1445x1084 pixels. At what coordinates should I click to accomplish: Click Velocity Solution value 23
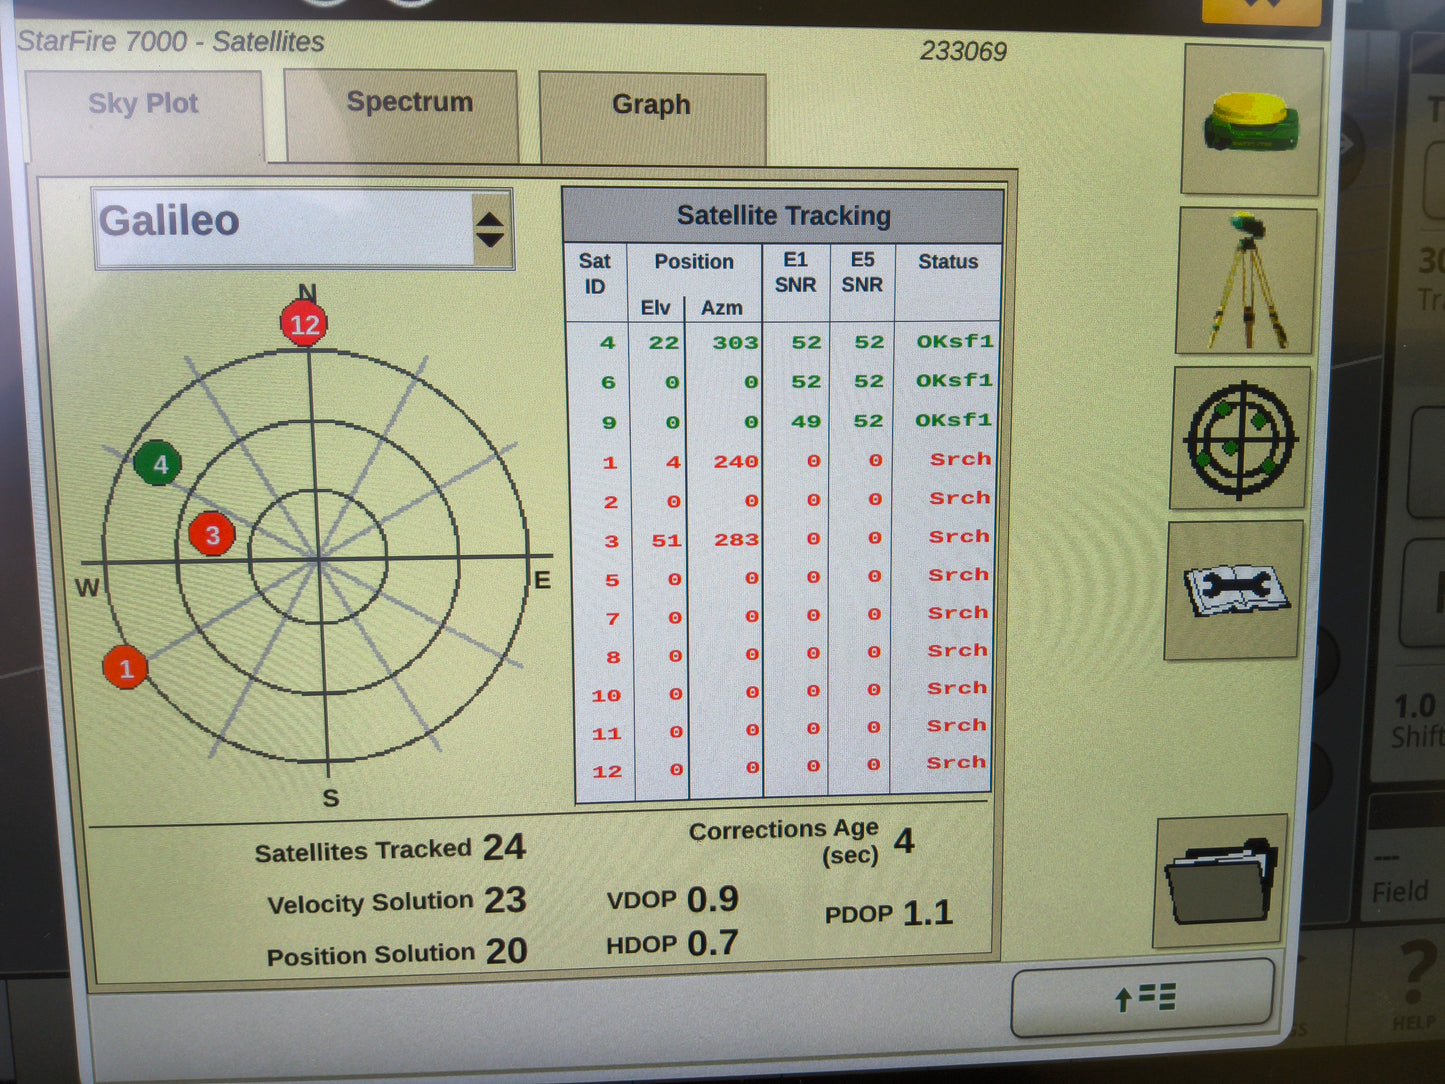point(506,900)
